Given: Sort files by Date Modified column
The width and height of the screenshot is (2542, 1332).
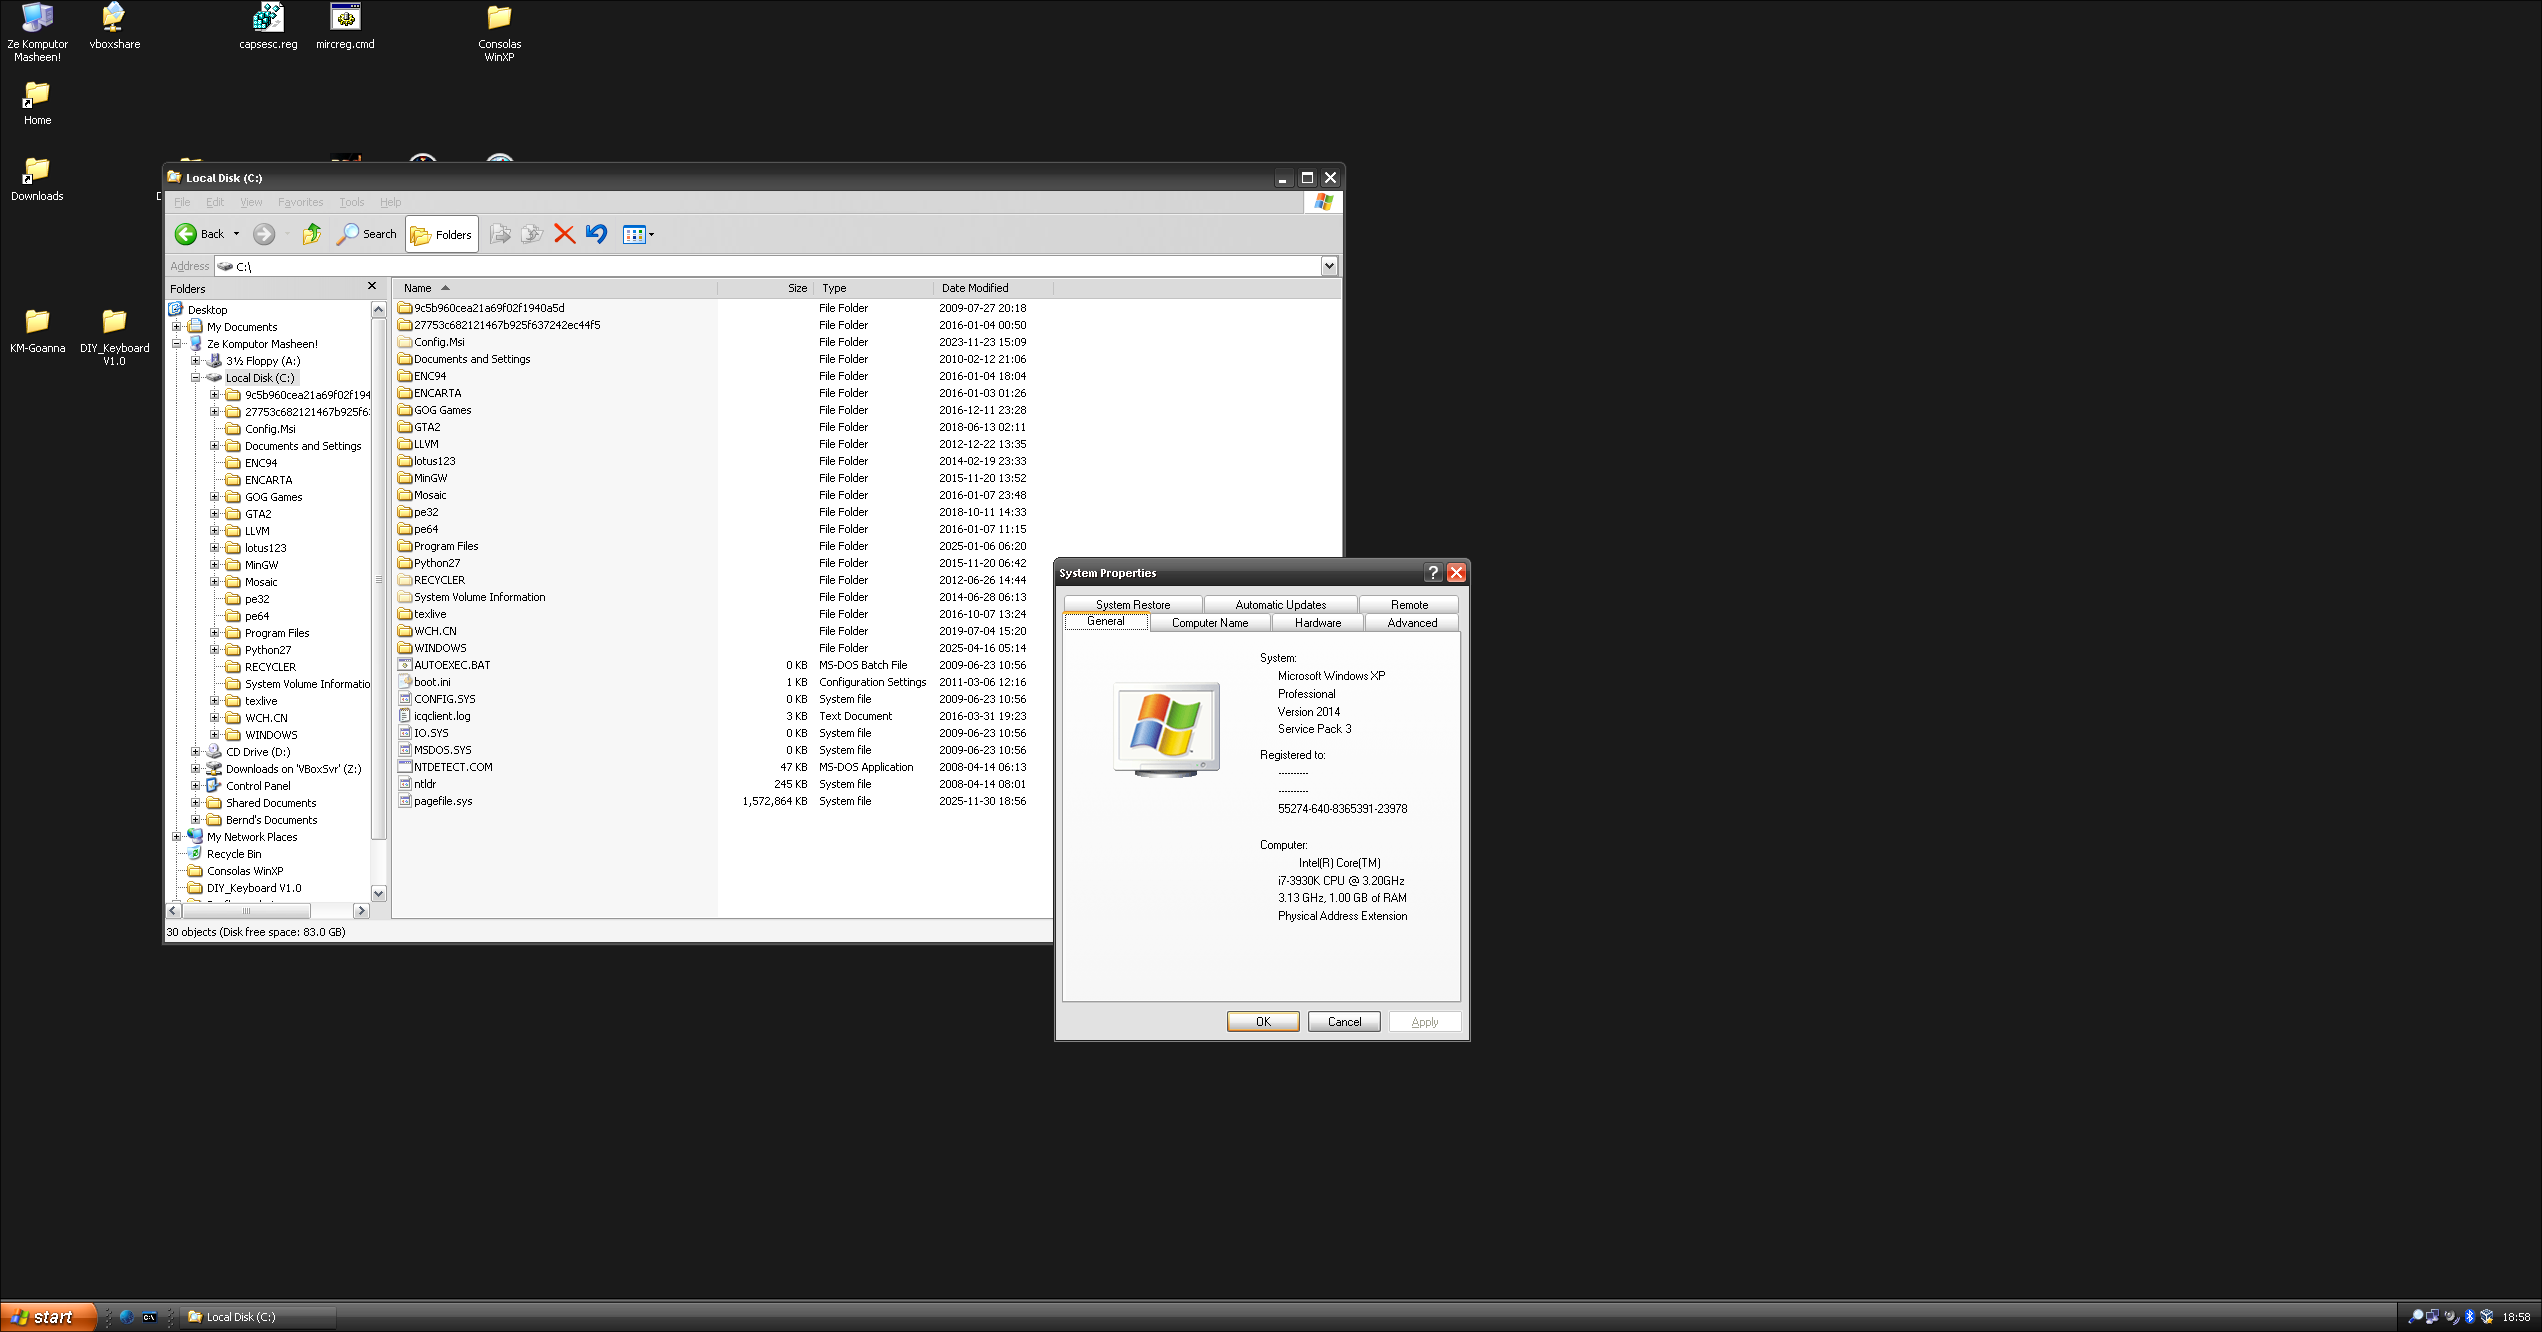Looking at the screenshot, I should pyautogui.click(x=974, y=288).
